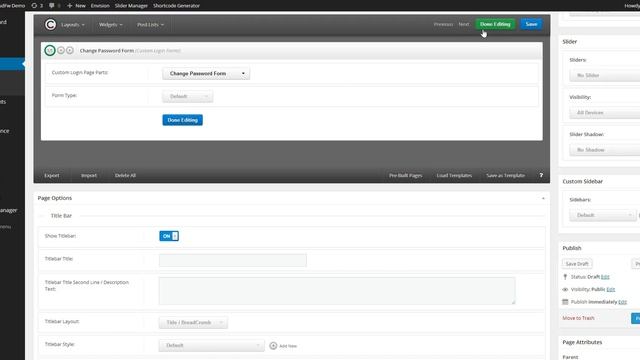Open the Titlebar Layout dropdown
Screen dimensions: 640x360
pos(193,322)
